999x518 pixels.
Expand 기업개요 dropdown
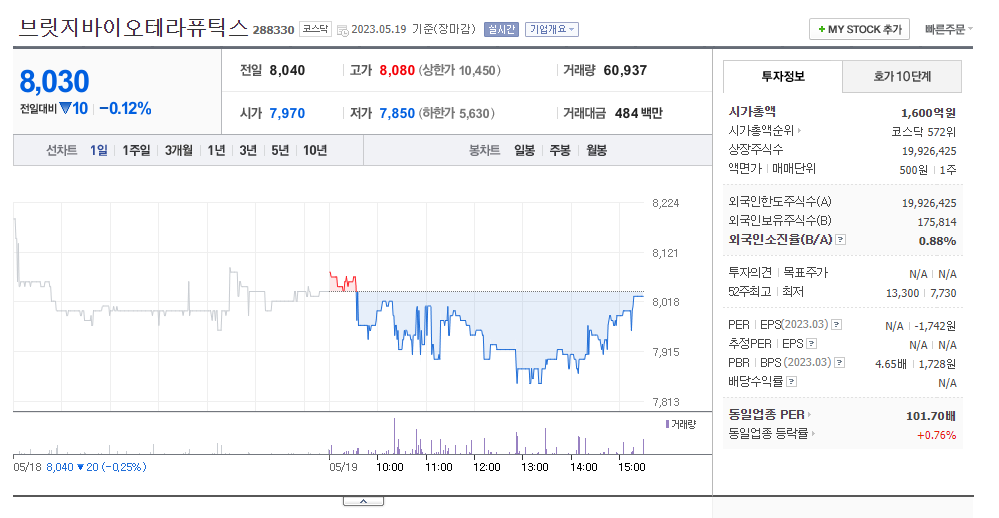pos(552,29)
